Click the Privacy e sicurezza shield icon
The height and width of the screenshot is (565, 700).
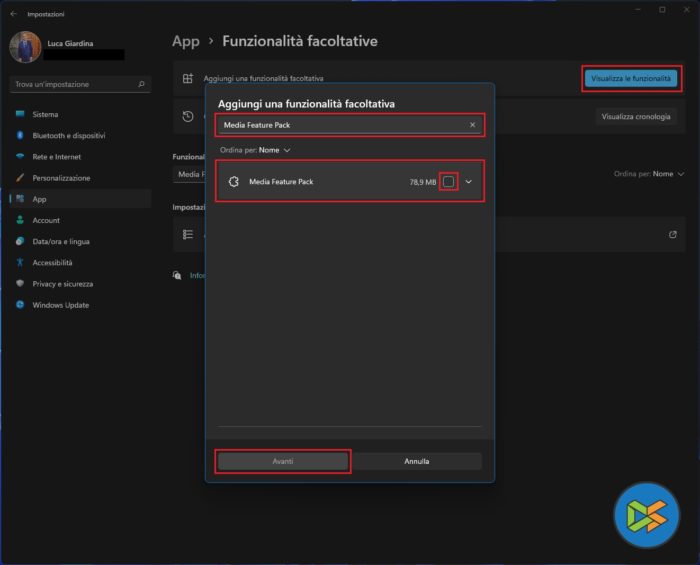pyautogui.click(x=20, y=284)
